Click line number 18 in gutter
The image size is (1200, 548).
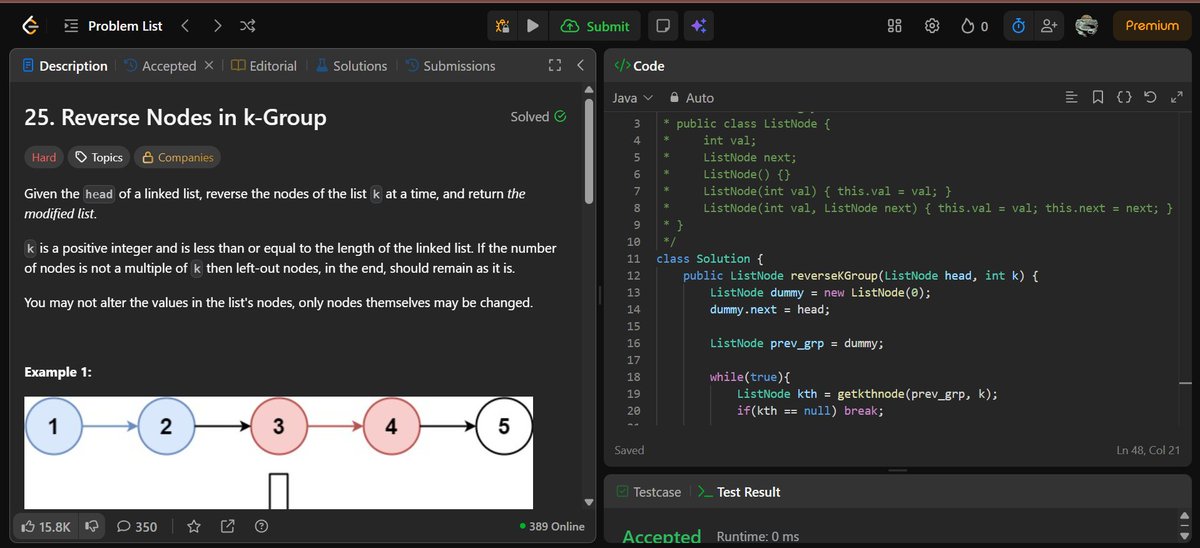(x=633, y=377)
